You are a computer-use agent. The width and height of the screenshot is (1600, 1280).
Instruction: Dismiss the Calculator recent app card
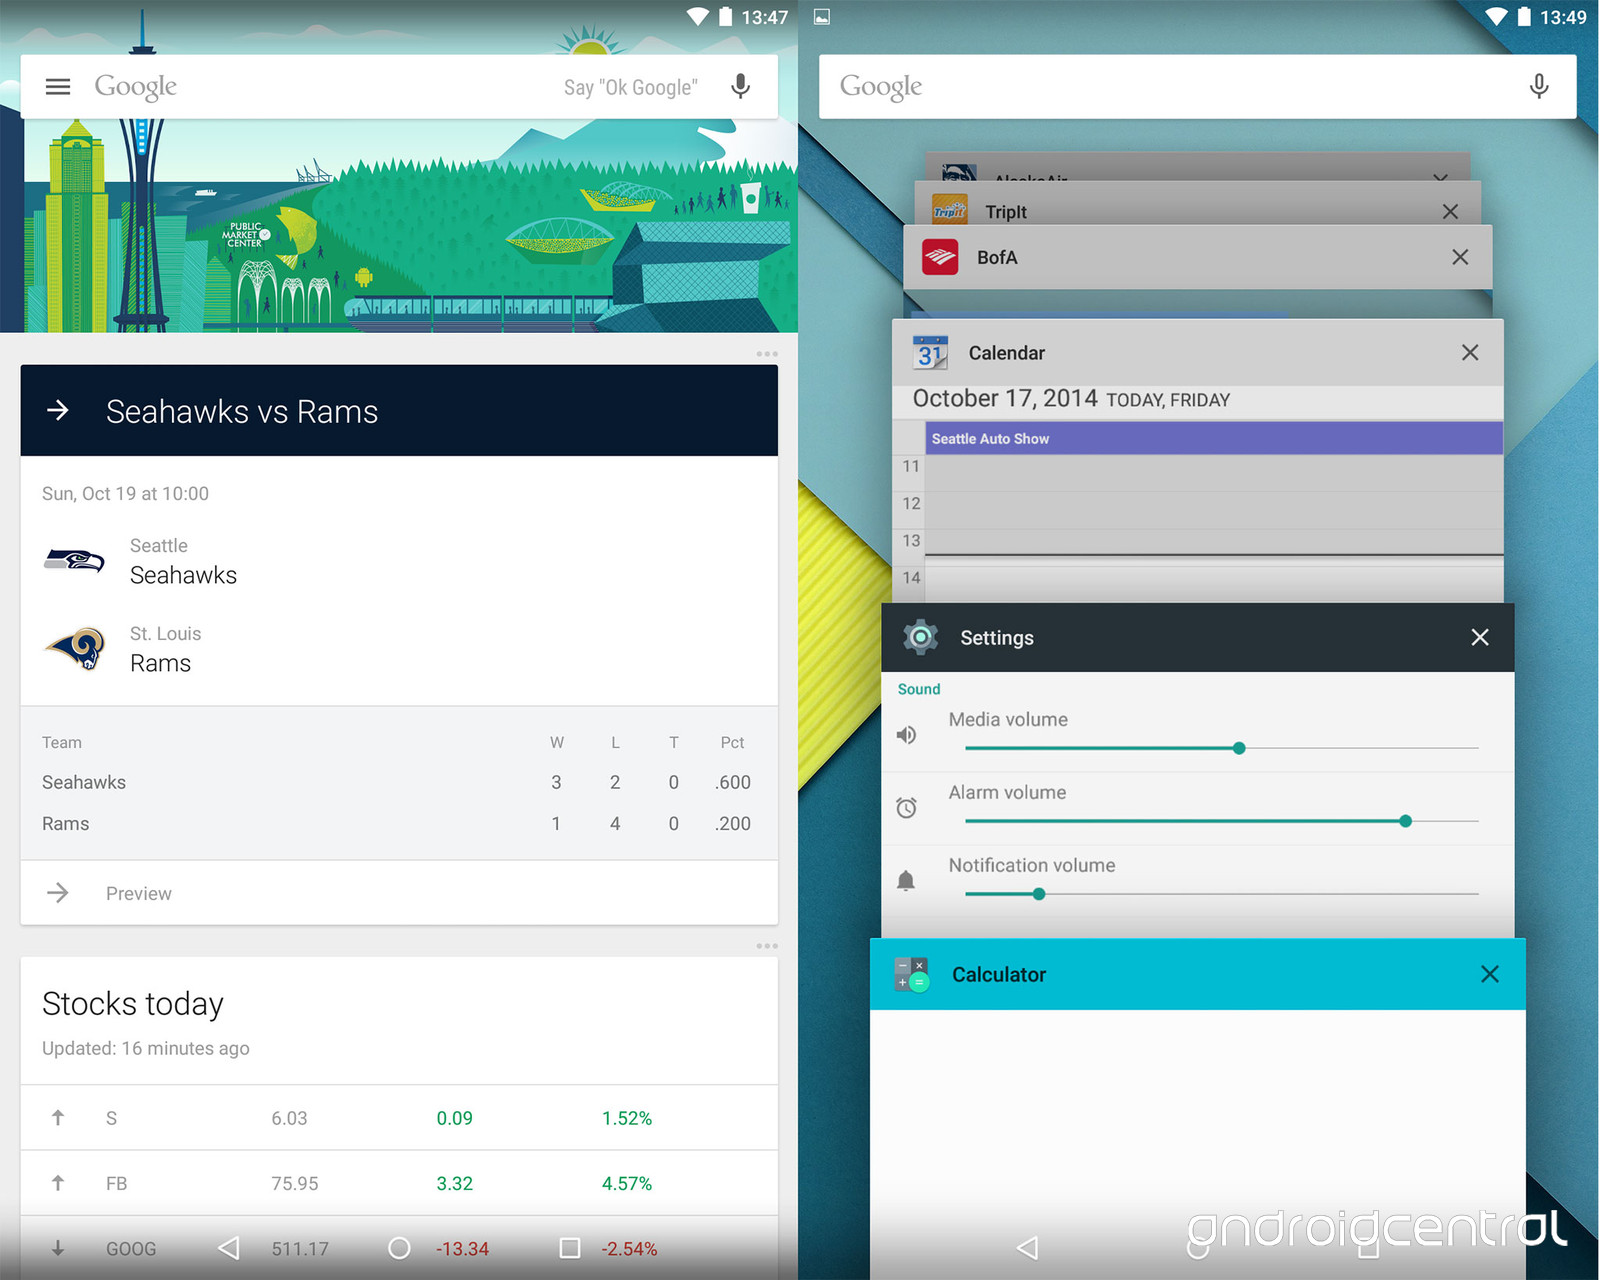click(1490, 974)
